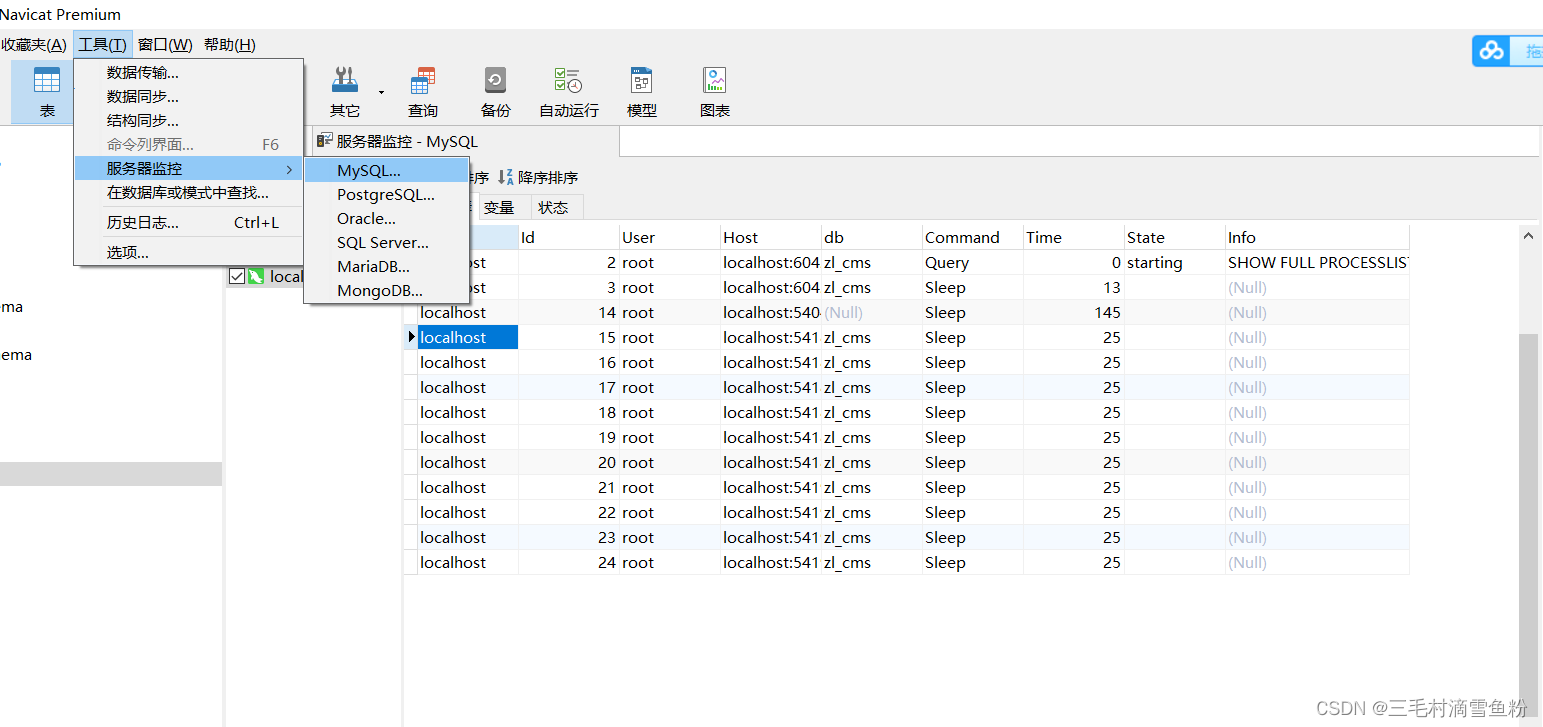Click the SHOW FULL PROCESSLIST info cell
The image size is (1543, 727).
click(1317, 262)
